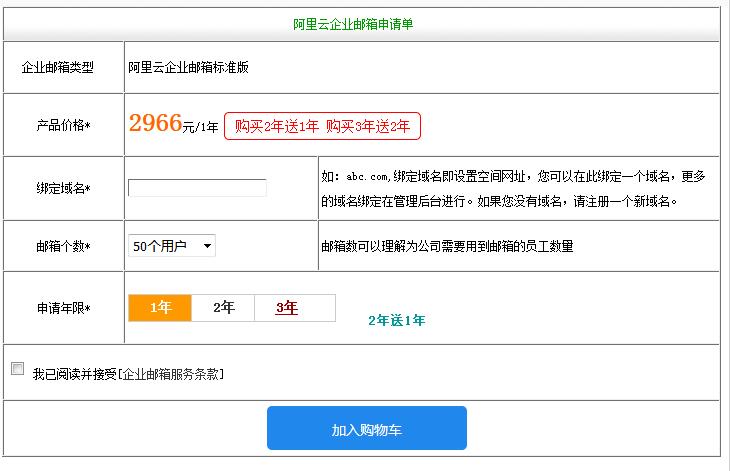Image resolution: width=730 pixels, height=471 pixels.
Task: Open the 50个用户 mailbox count dropdown
Action: tap(172, 246)
